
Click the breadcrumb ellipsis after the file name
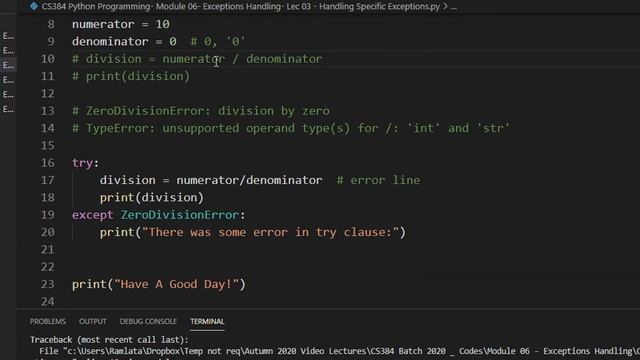coord(453,7)
